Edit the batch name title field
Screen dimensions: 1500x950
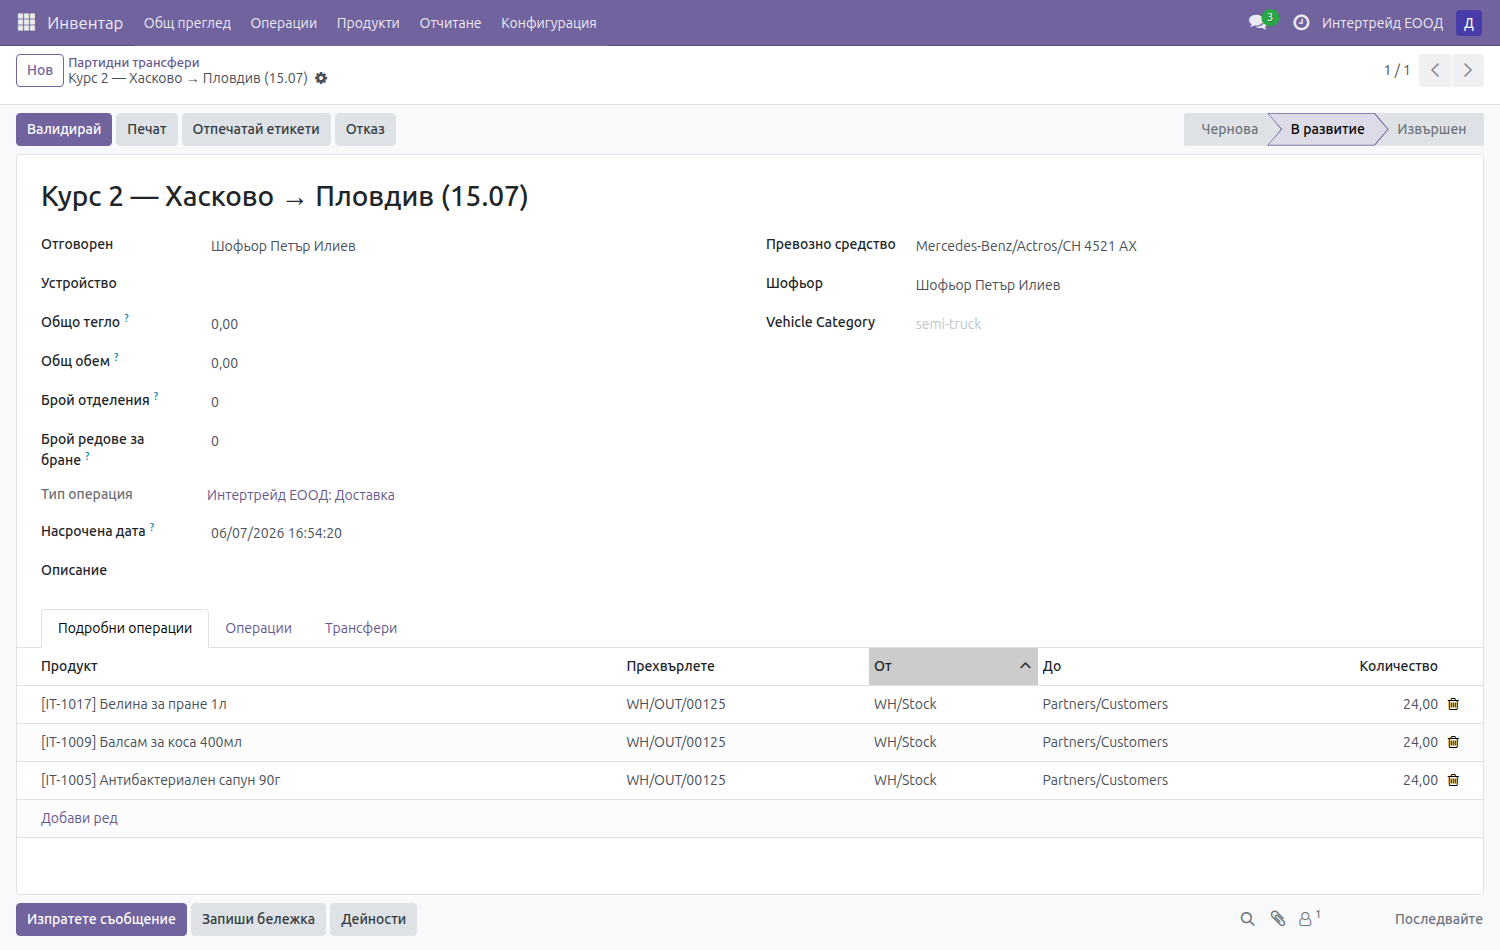(x=750, y=196)
